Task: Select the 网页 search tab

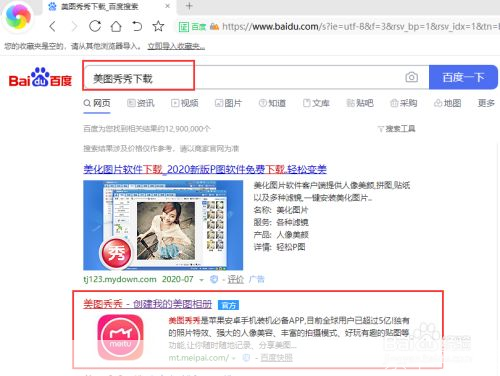Action: [x=97, y=103]
